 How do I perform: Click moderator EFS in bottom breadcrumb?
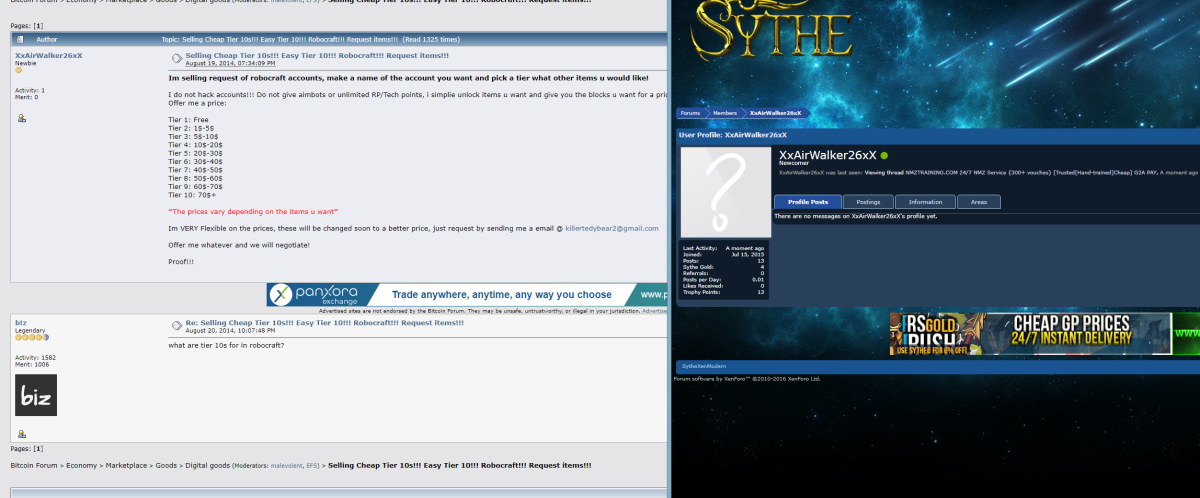click(x=314, y=465)
